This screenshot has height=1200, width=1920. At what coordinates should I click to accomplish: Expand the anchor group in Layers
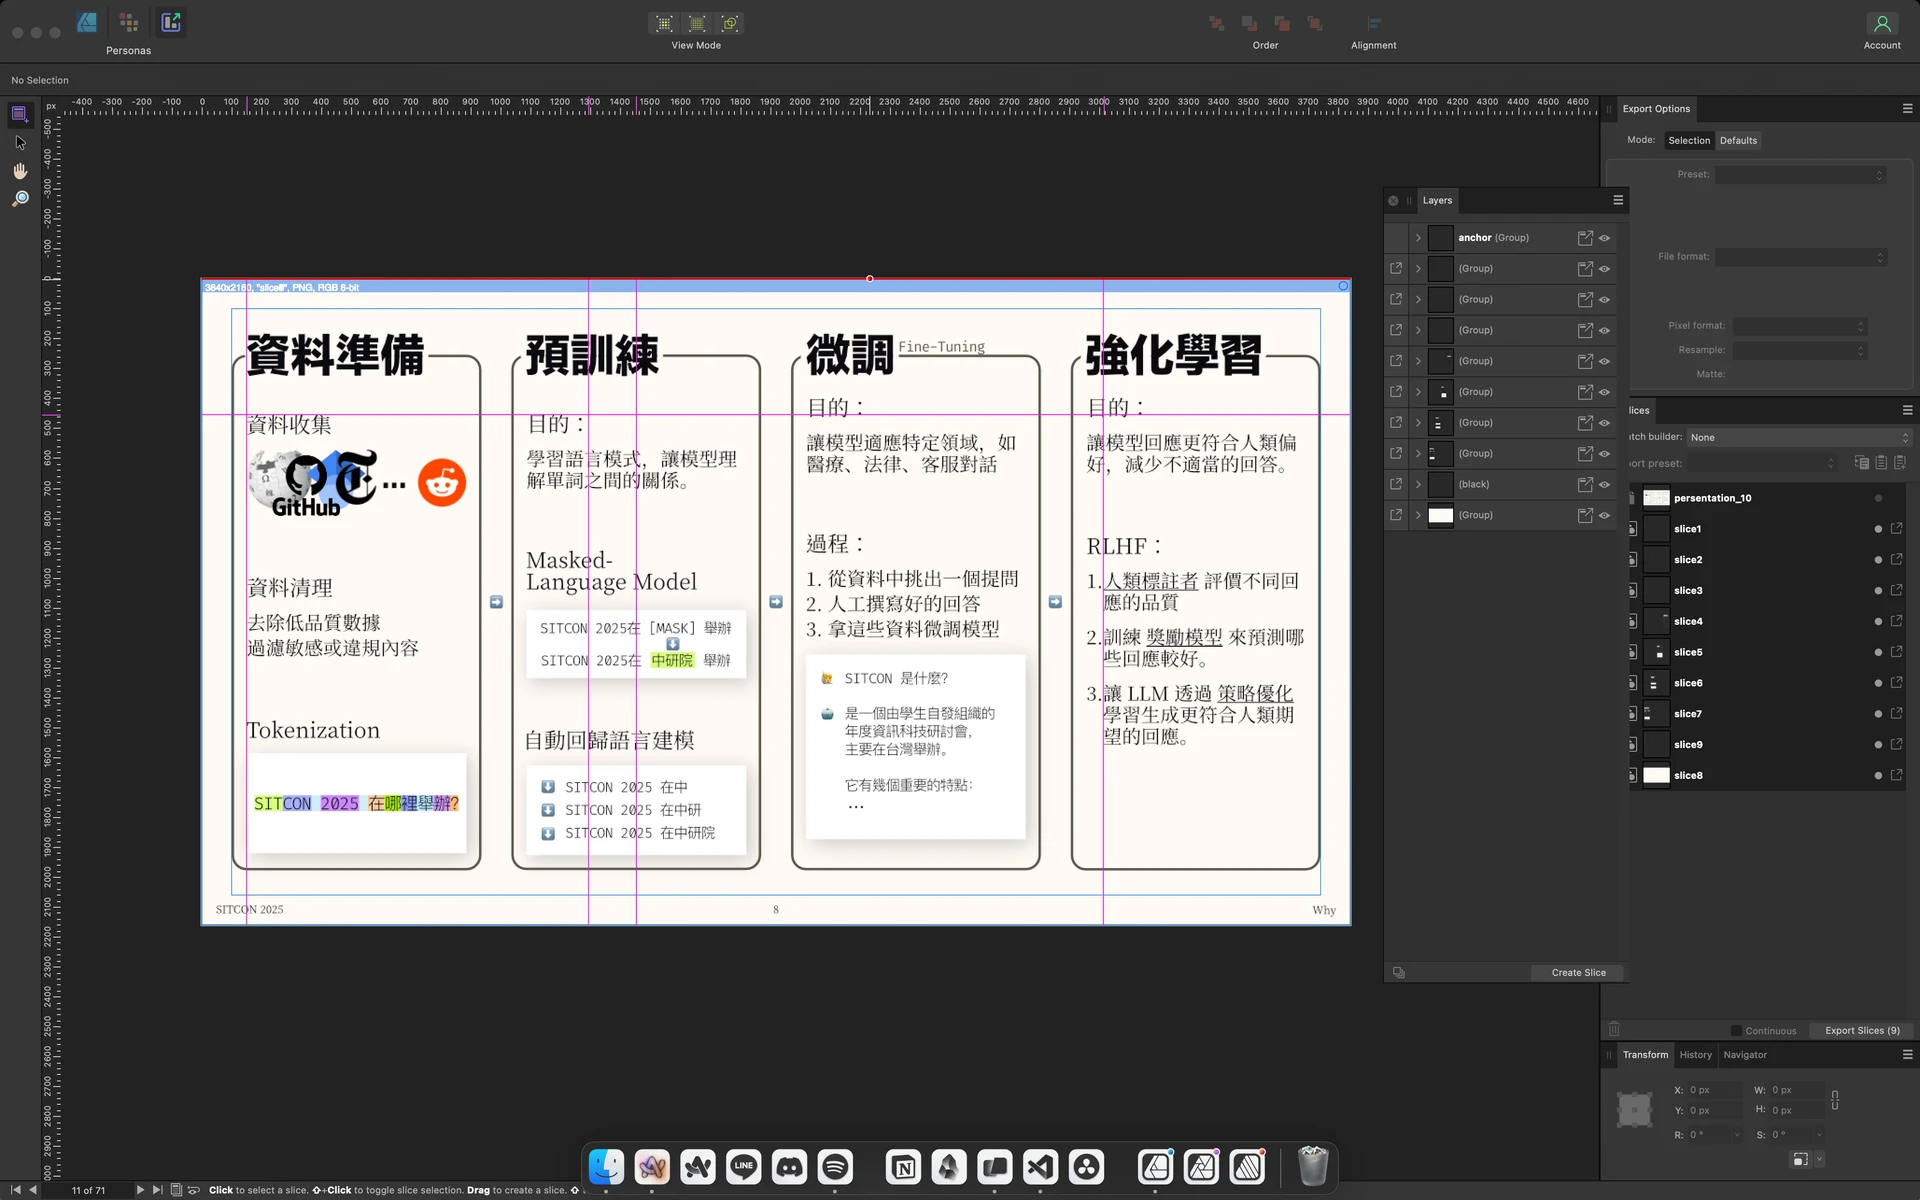[1417, 237]
